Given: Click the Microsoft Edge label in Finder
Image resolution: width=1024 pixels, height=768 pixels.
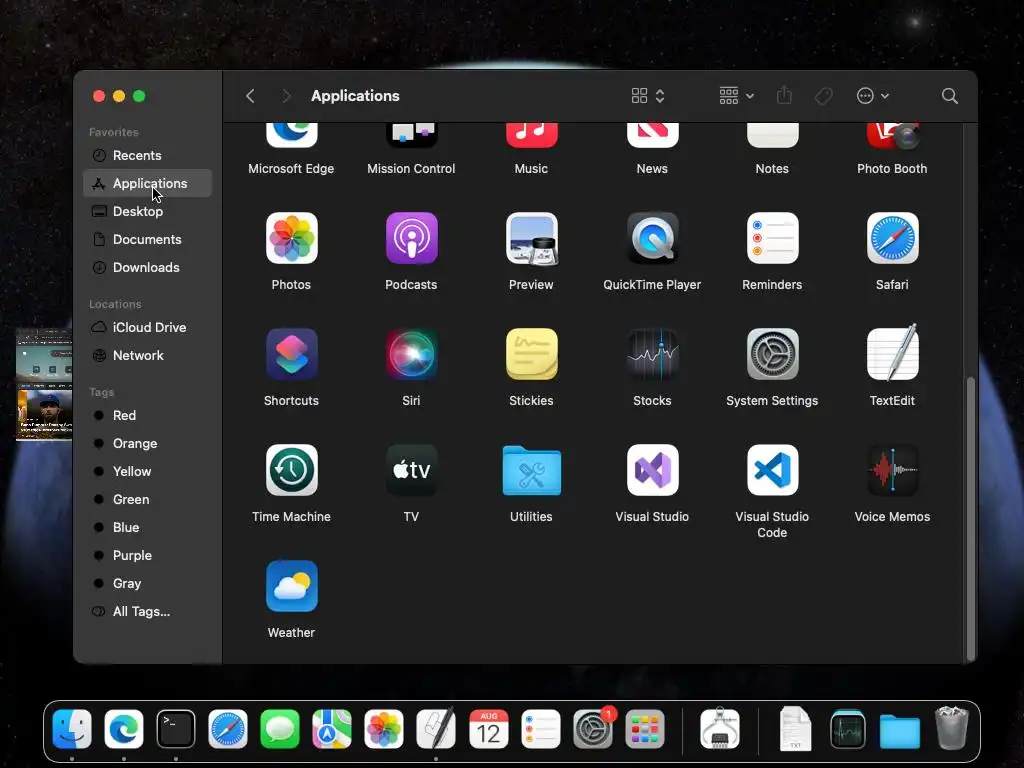Looking at the screenshot, I should (x=291, y=168).
